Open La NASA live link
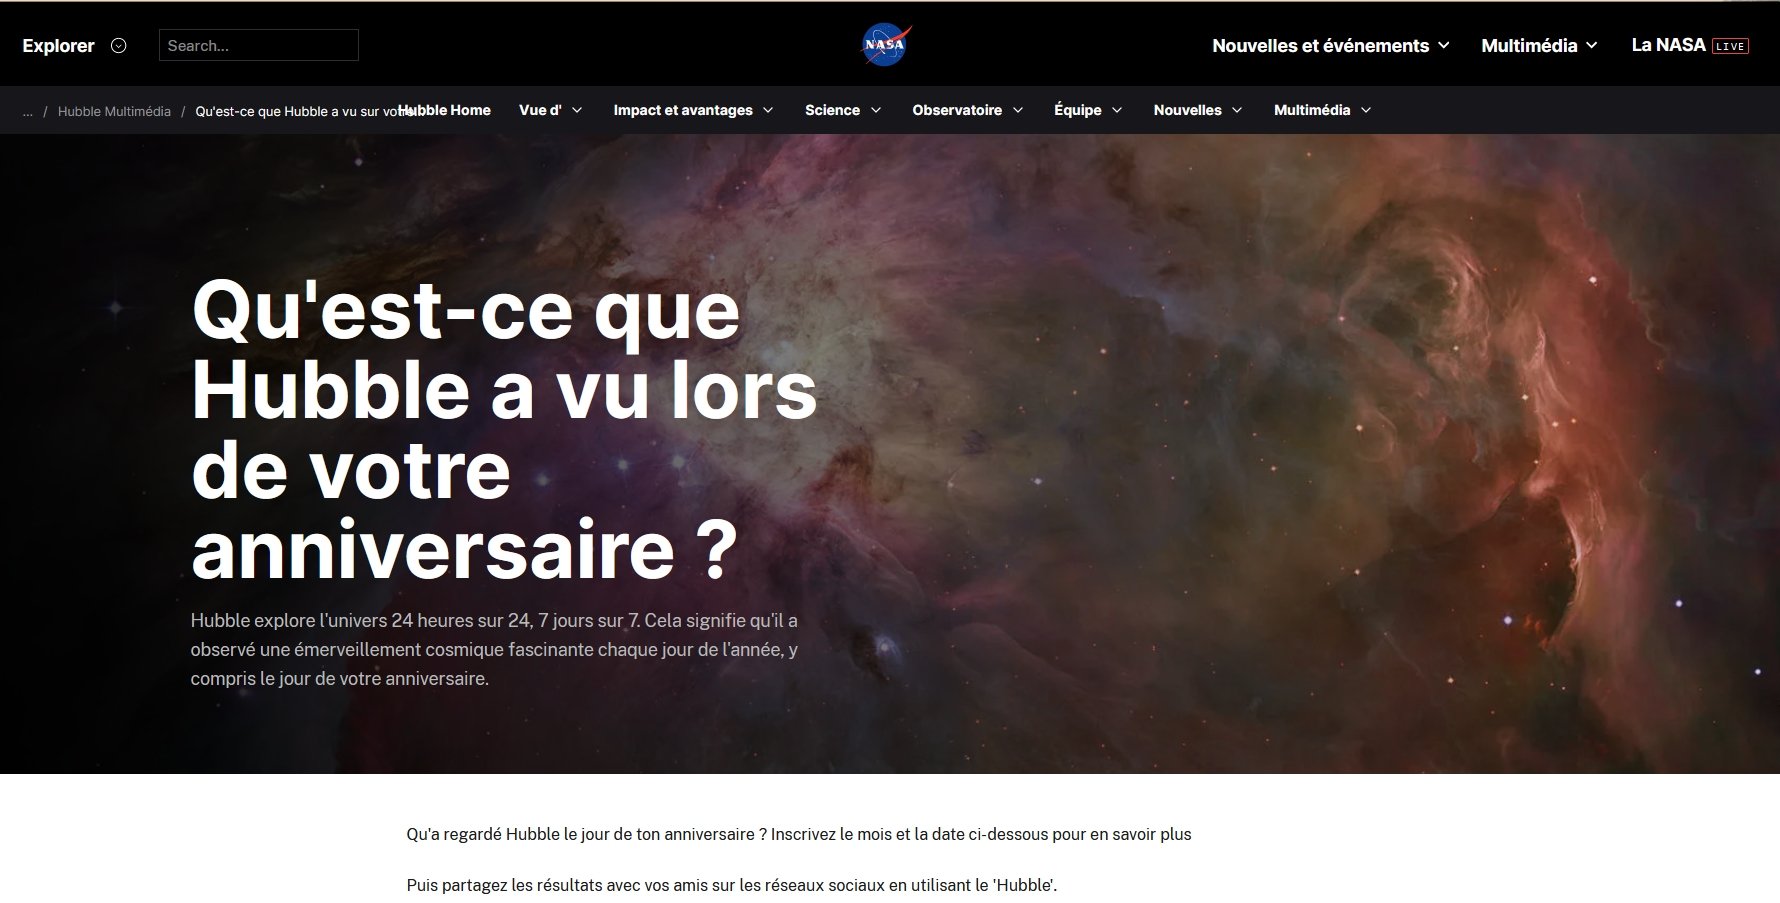The image size is (1780, 903). tap(1668, 45)
